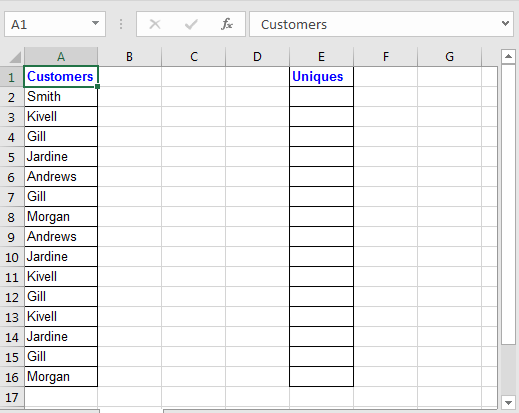The width and height of the screenshot is (519, 413).
Task: Select empty cell E2 below Uniques
Action: pyautogui.click(x=321, y=97)
